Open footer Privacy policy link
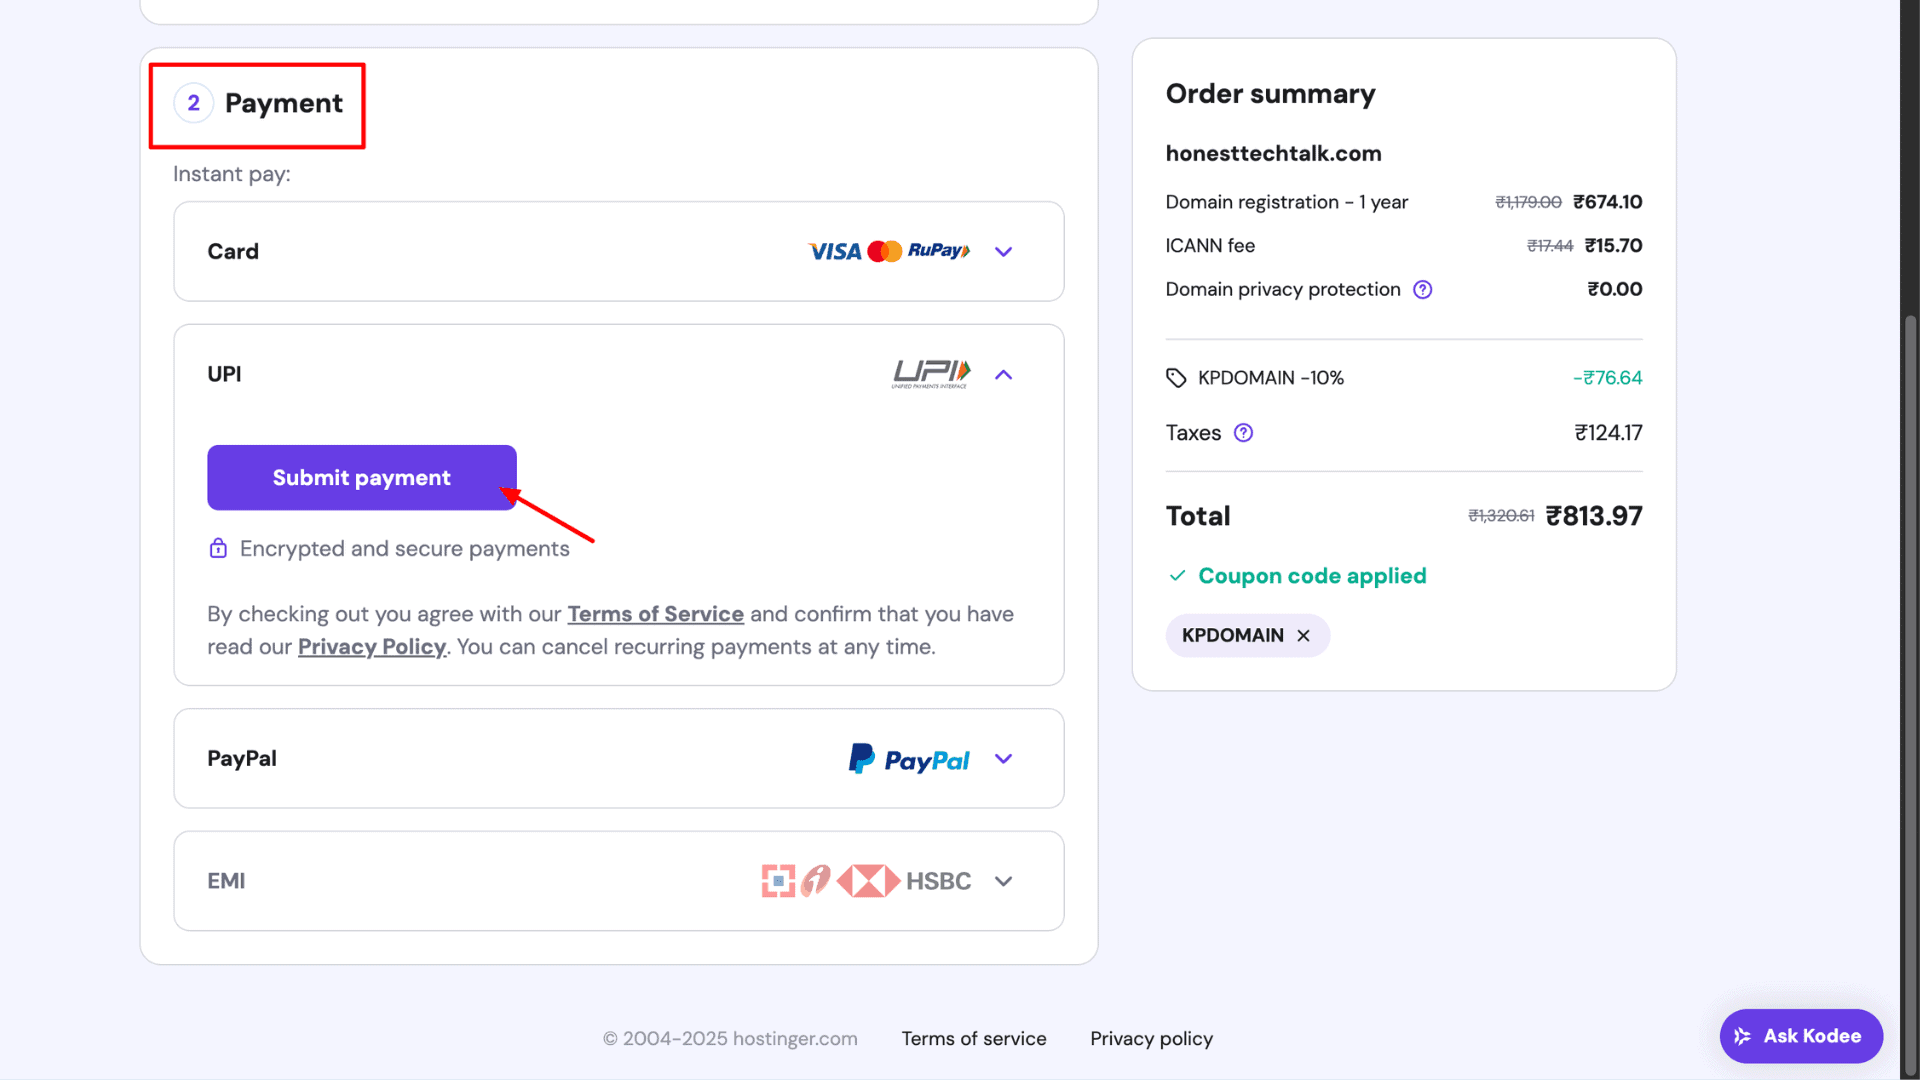 [x=1151, y=1039]
